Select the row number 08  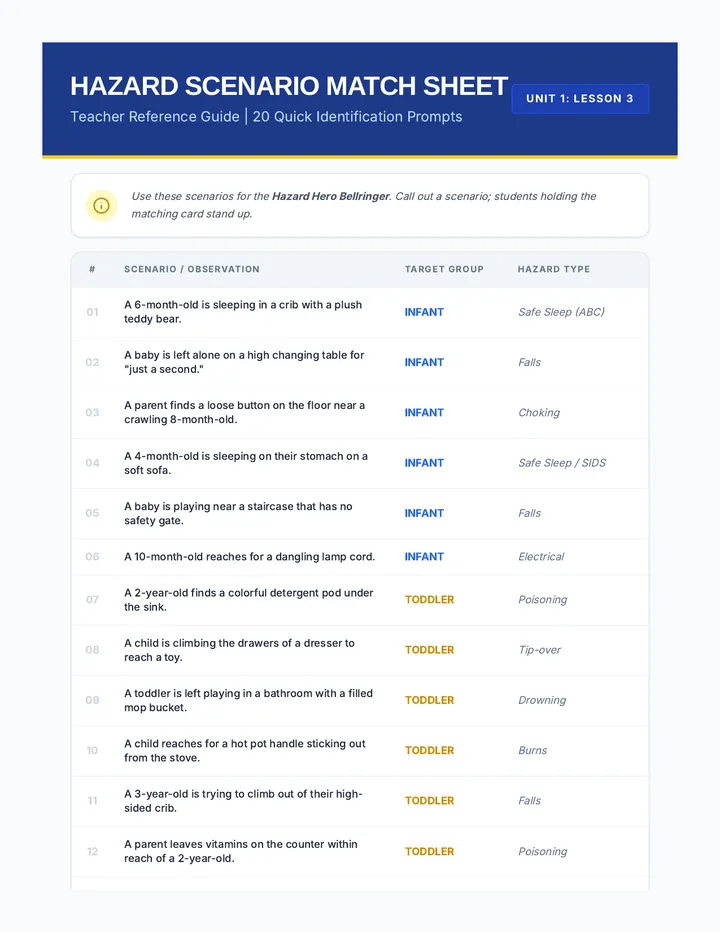(x=92, y=650)
